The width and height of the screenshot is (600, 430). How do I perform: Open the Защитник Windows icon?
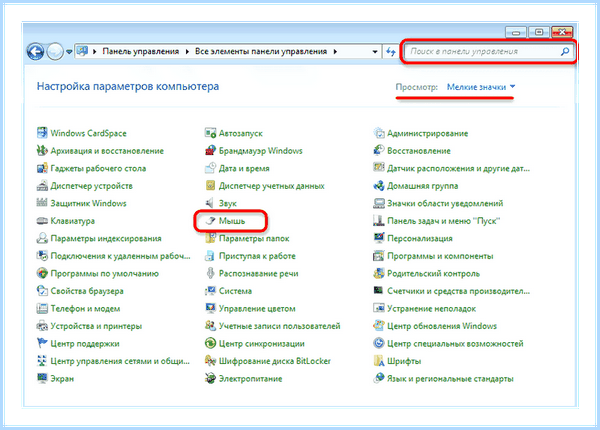(42, 203)
